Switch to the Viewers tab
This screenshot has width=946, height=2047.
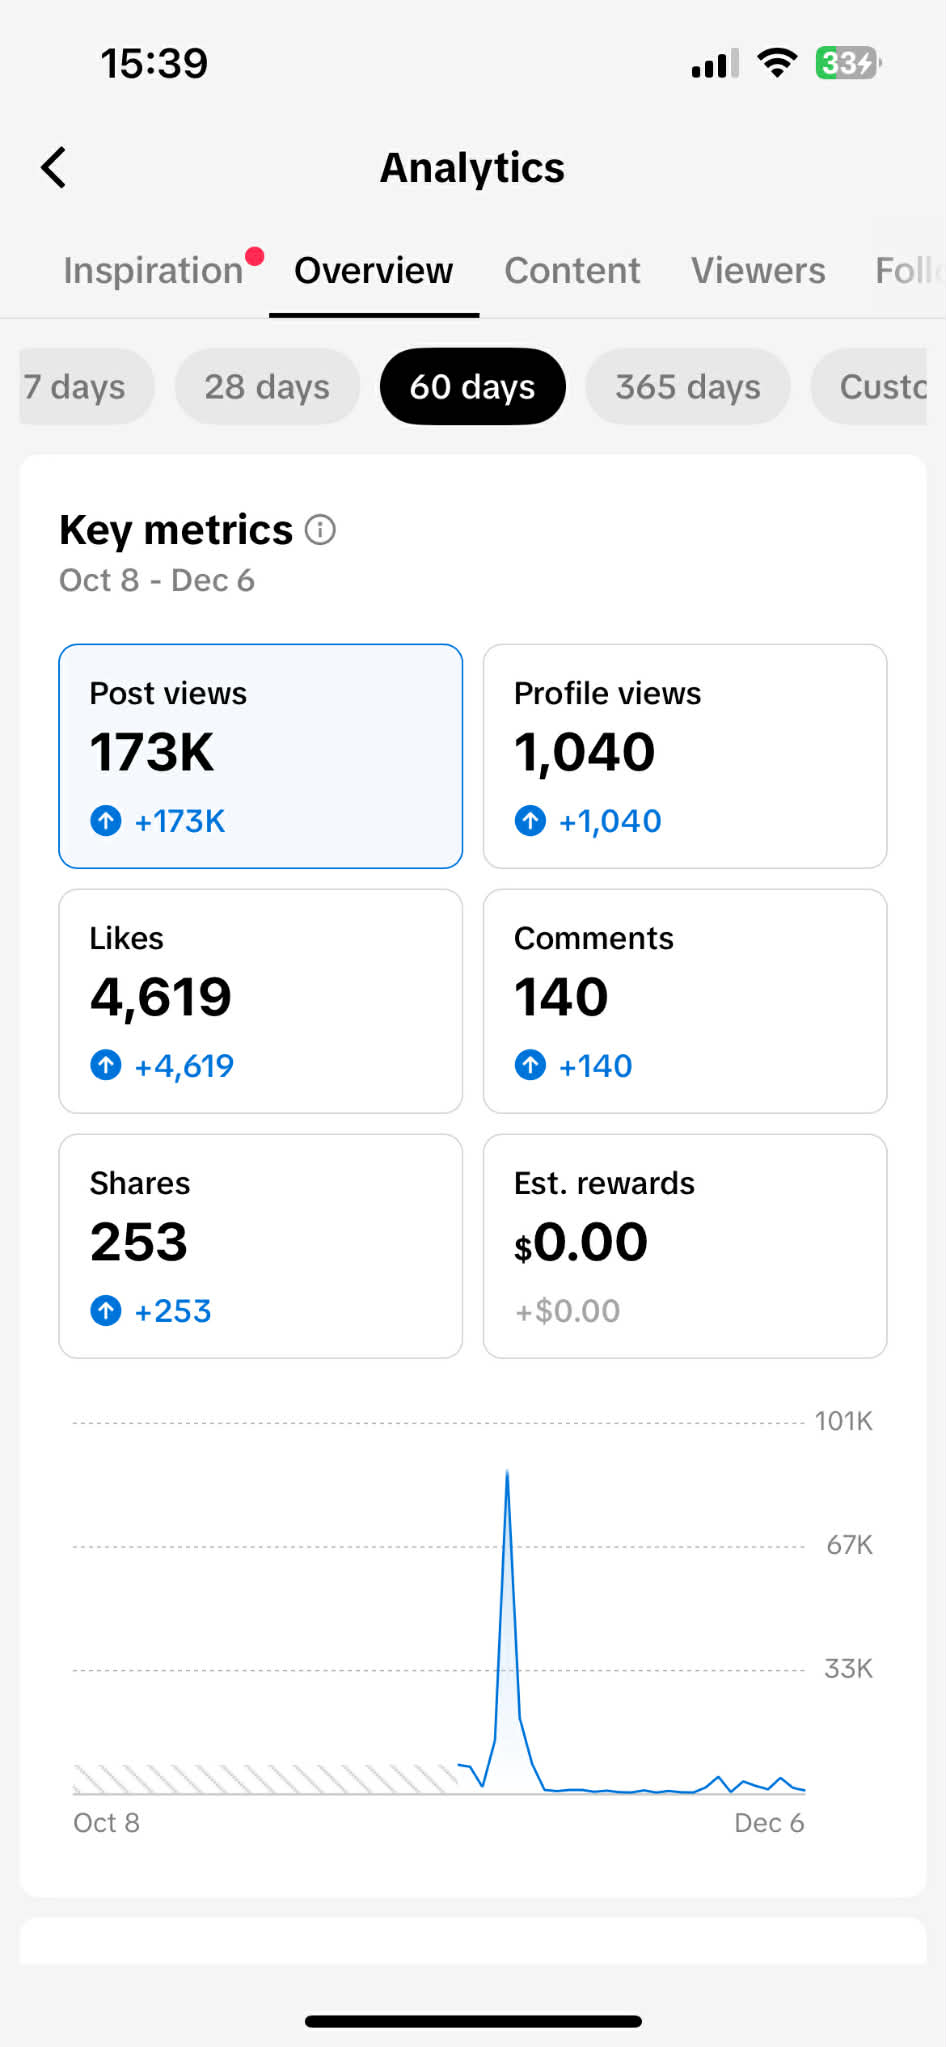tap(758, 271)
